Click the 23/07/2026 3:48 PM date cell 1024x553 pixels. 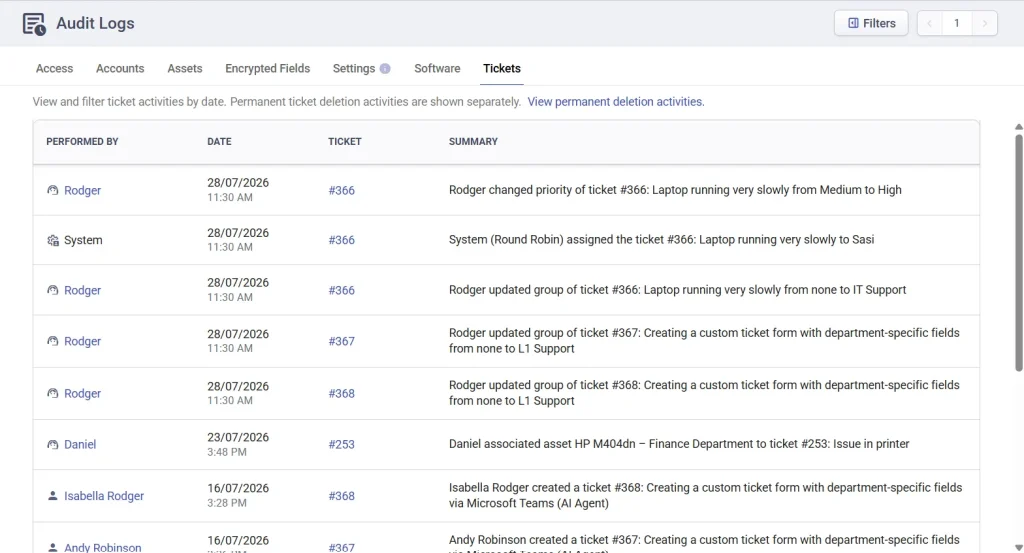(238, 444)
